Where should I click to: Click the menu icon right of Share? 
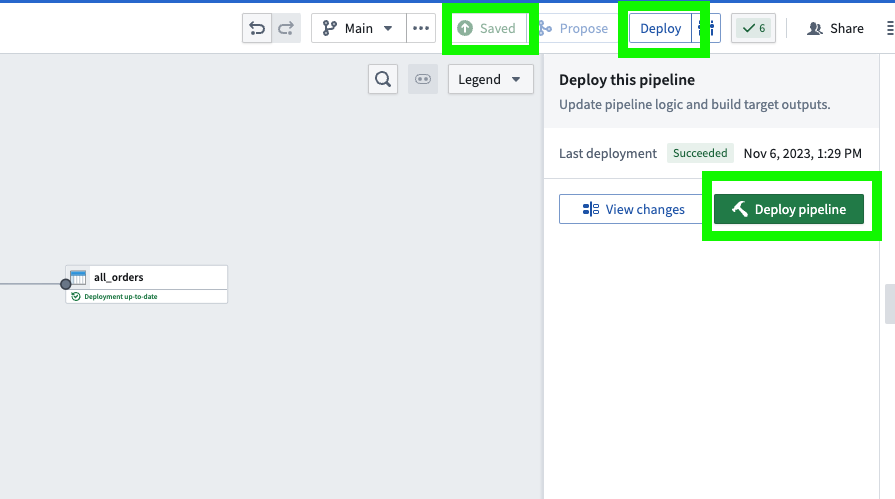click(889, 28)
